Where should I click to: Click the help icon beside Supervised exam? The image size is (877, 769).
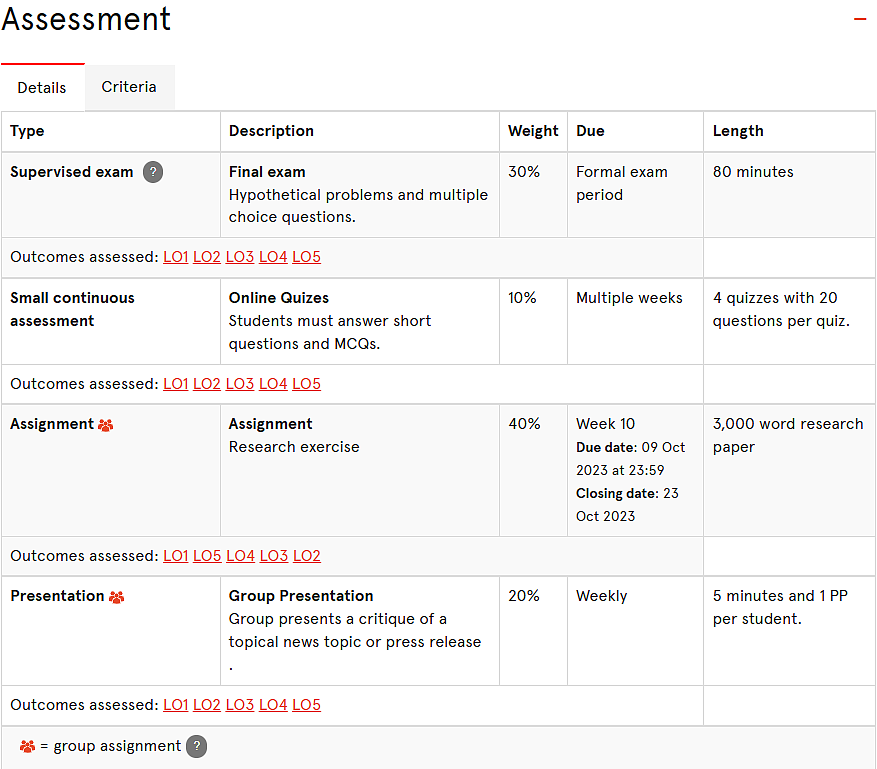[153, 172]
